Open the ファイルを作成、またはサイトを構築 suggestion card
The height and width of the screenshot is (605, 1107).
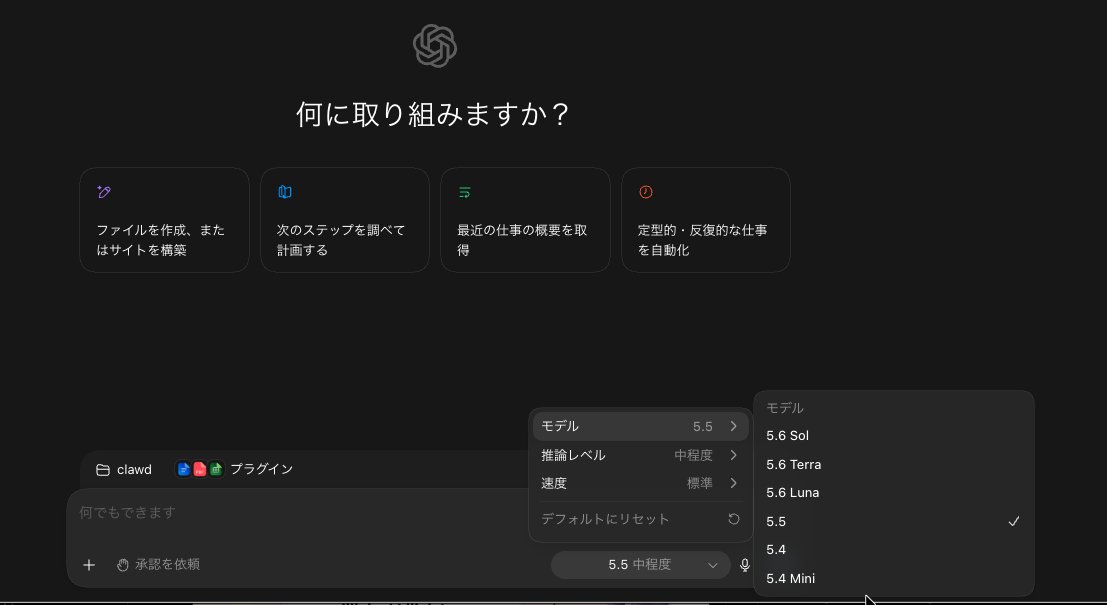(x=164, y=220)
